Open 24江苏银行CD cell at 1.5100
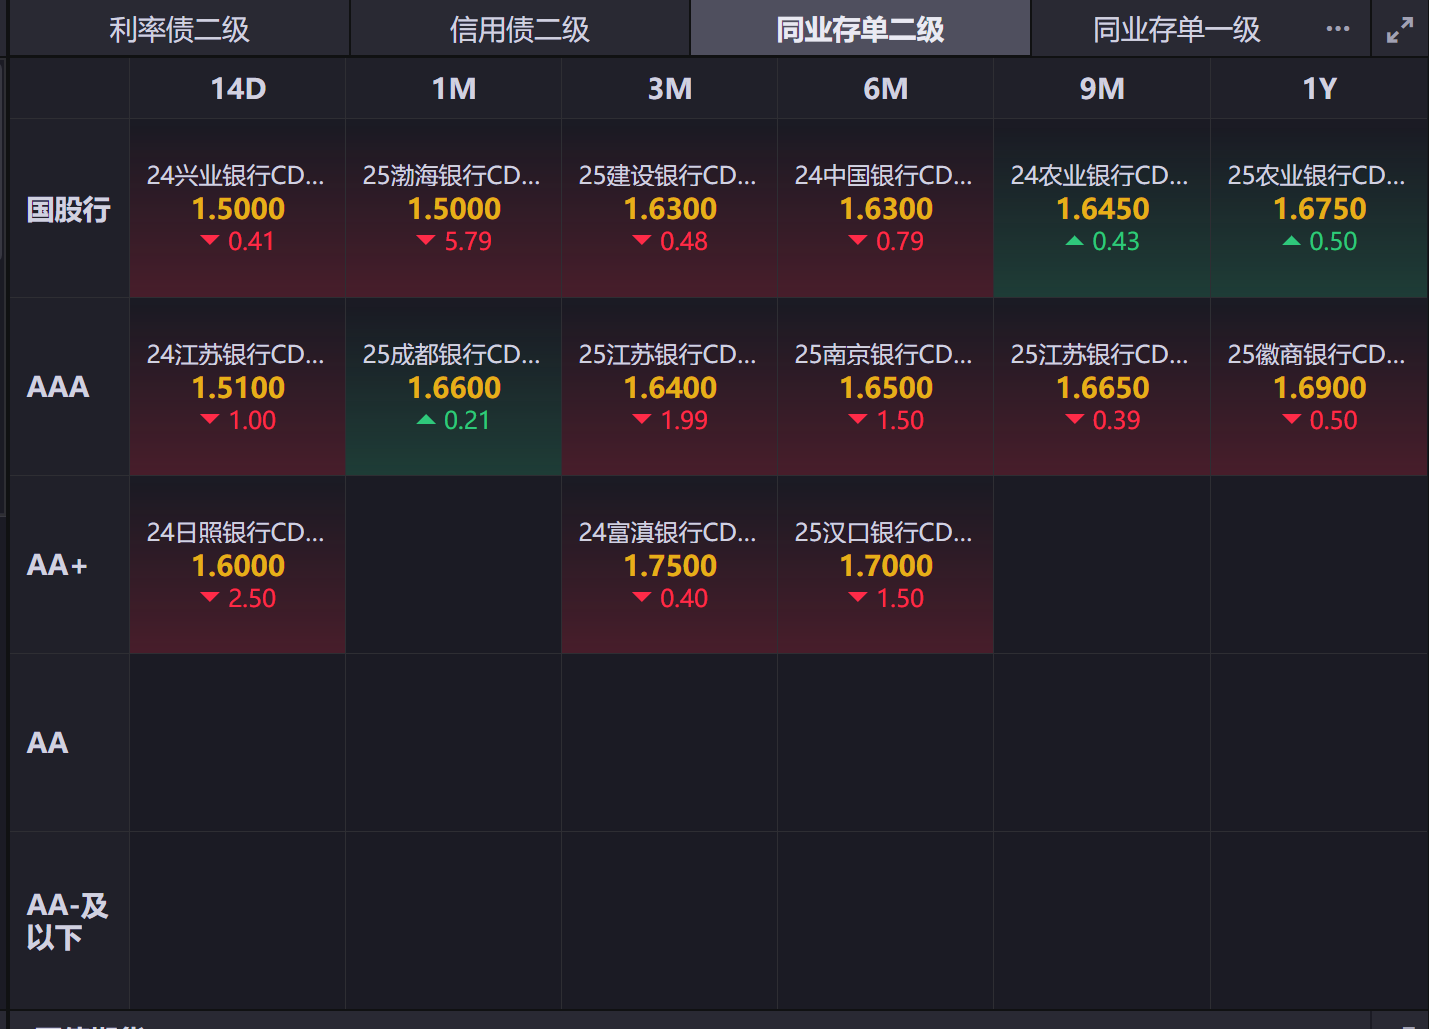The image size is (1429, 1029). click(x=238, y=387)
